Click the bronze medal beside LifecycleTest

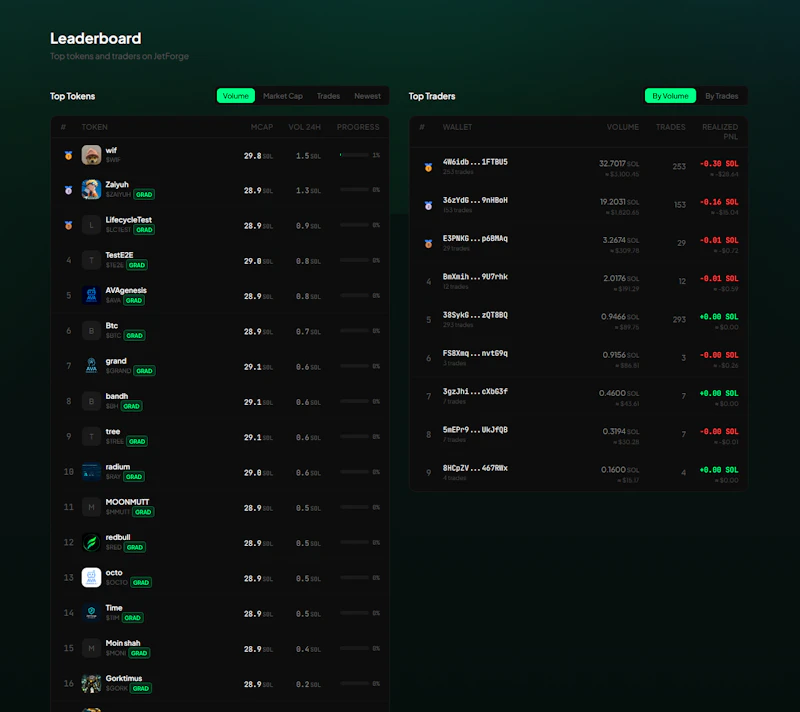tap(68, 225)
